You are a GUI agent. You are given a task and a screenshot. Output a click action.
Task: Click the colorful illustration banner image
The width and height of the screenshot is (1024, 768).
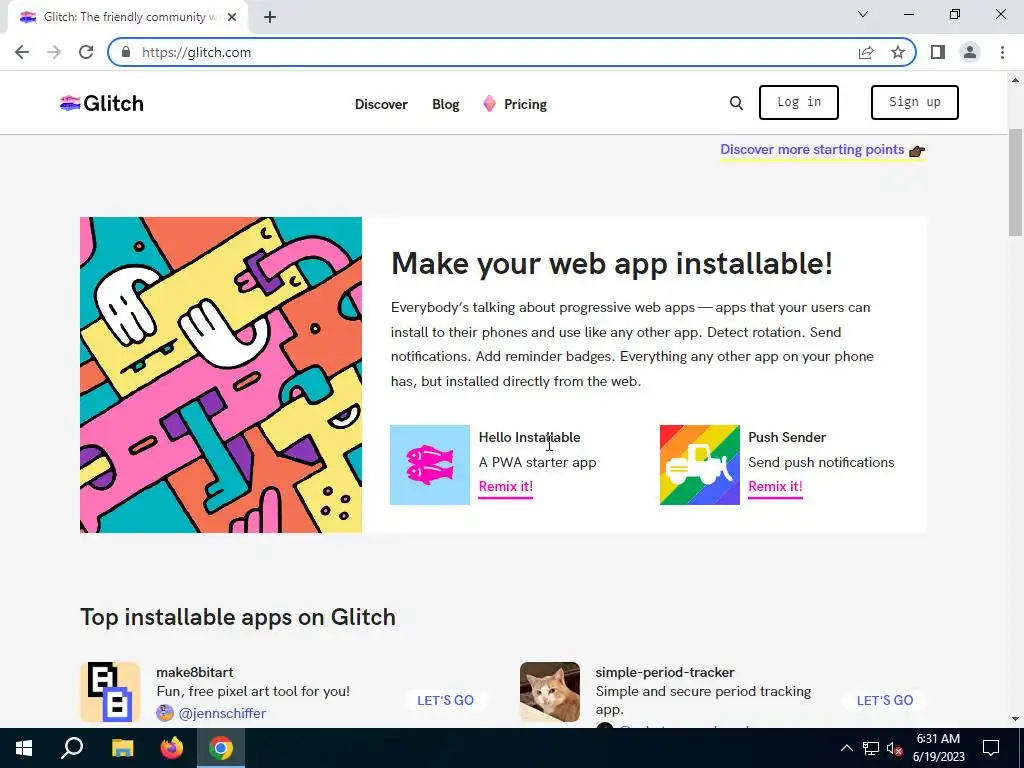pyautogui.click(x=221, y=375)
